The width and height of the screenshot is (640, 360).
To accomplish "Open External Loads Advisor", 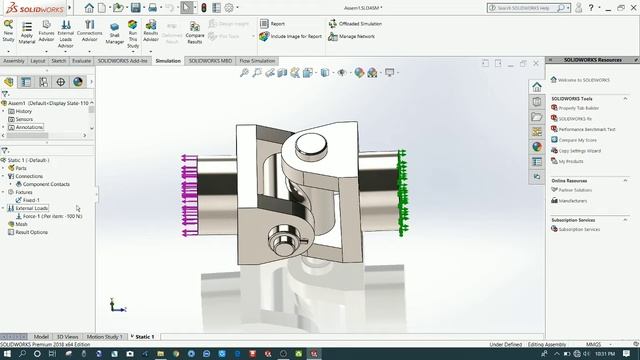I will (65, 34).
